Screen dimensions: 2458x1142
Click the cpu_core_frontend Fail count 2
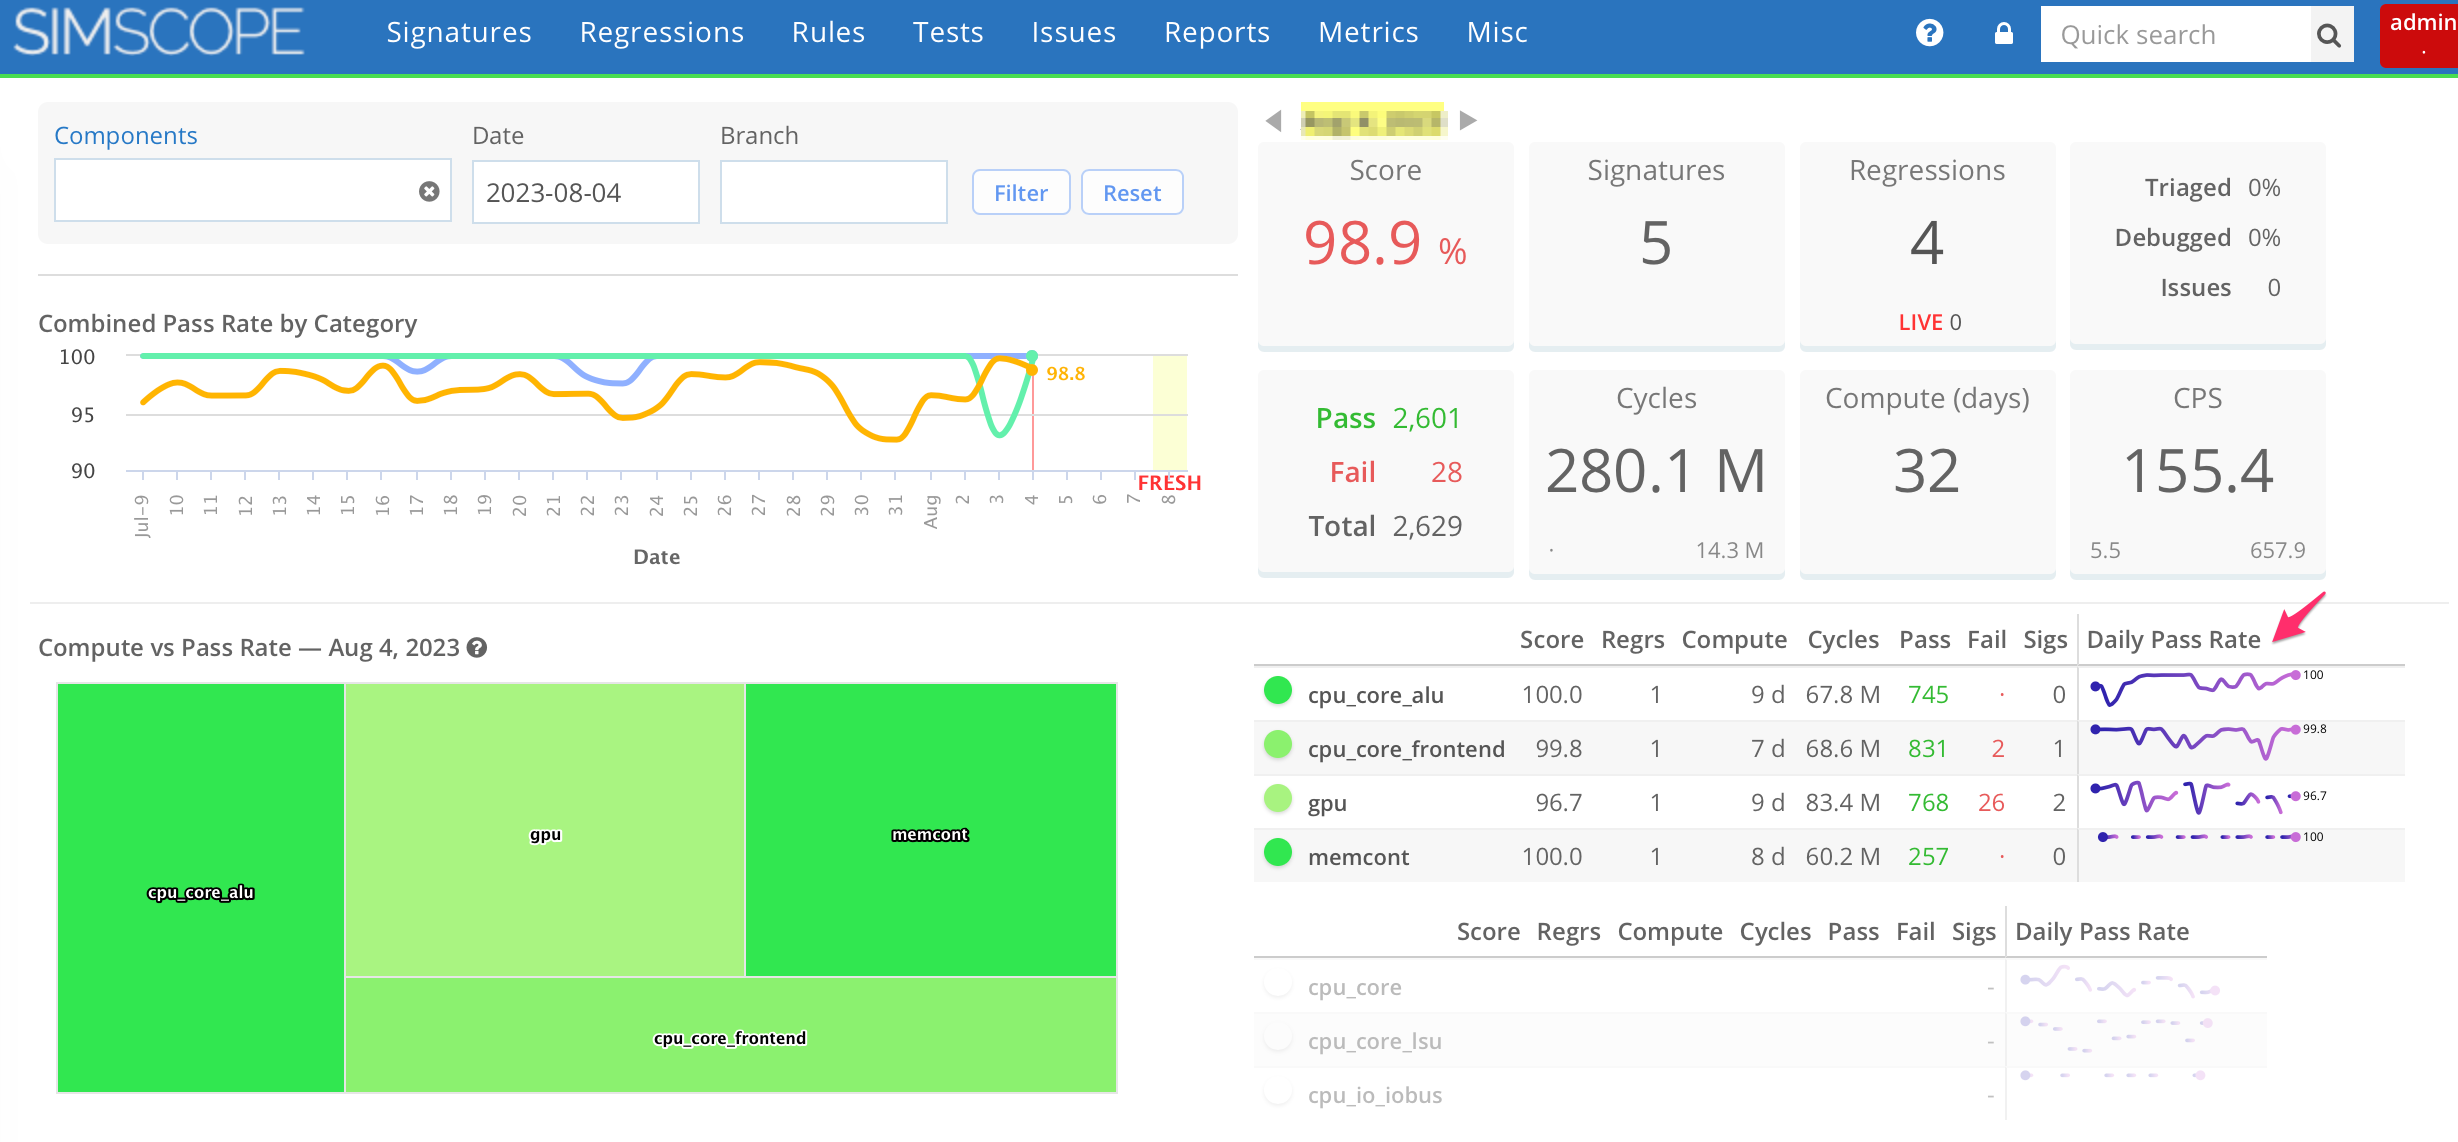(x=1998, y=749)
